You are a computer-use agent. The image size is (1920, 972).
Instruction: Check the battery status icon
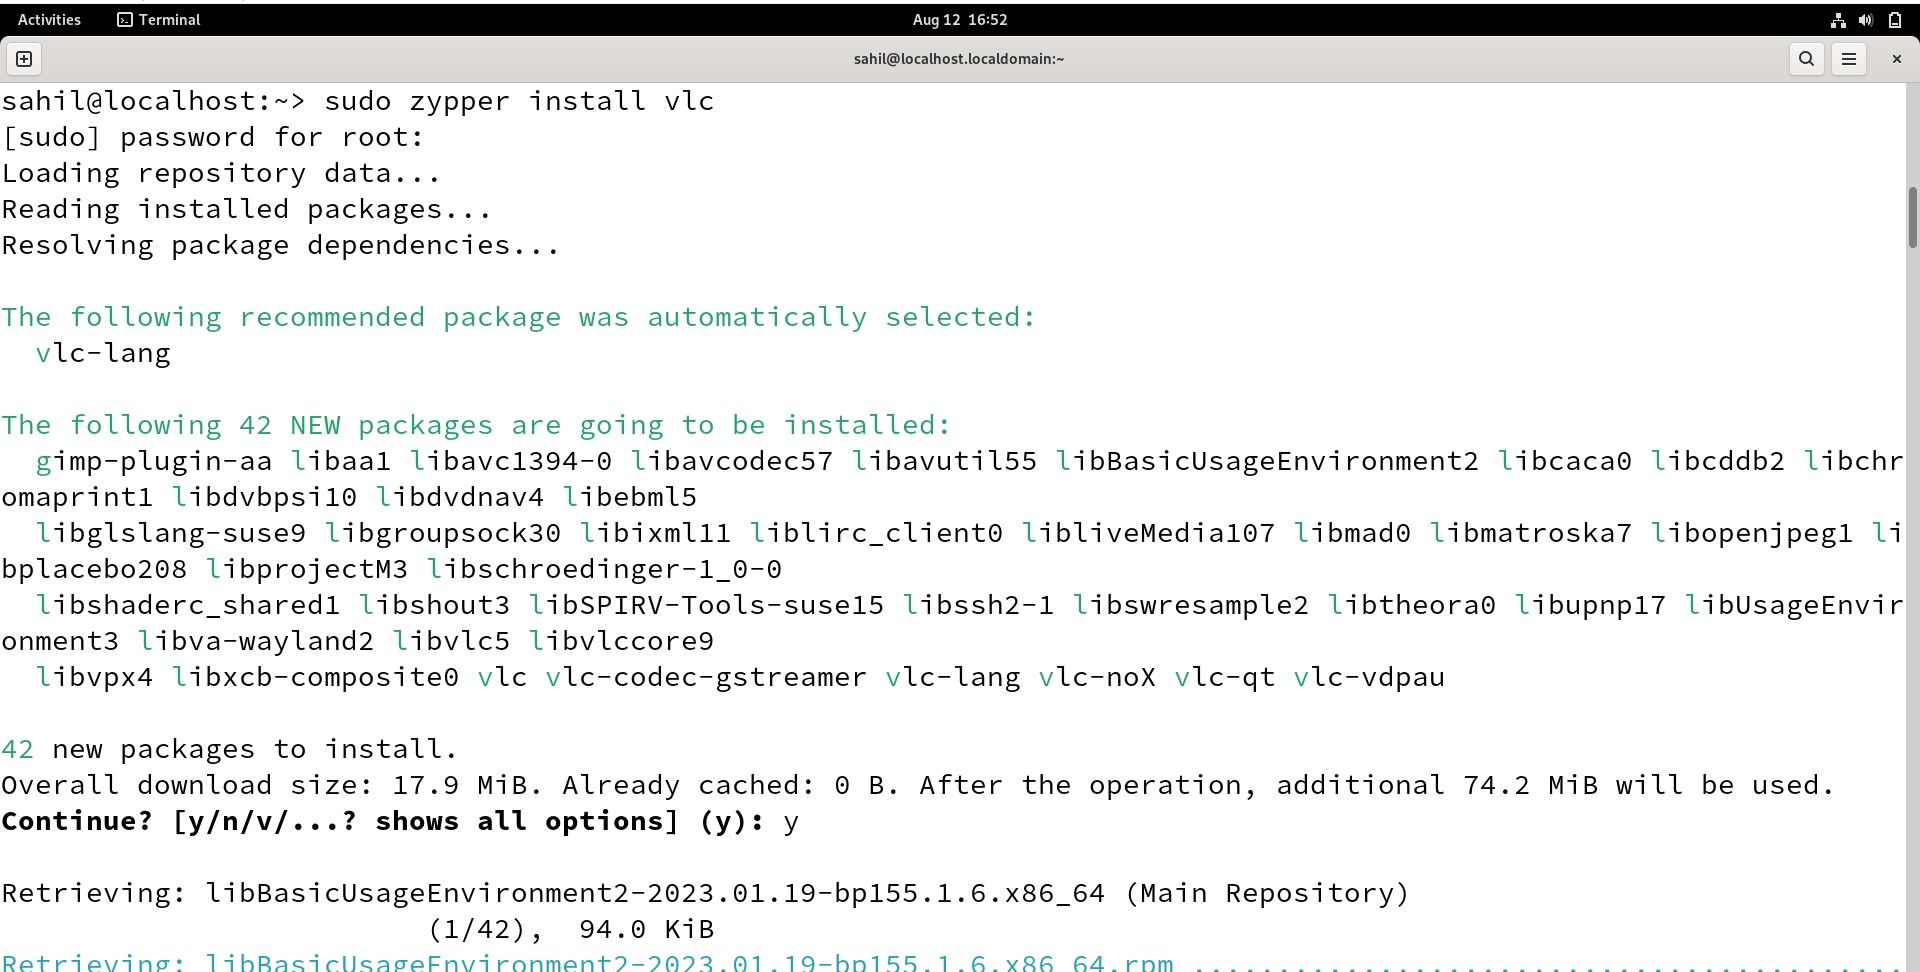pos(1895,19)
